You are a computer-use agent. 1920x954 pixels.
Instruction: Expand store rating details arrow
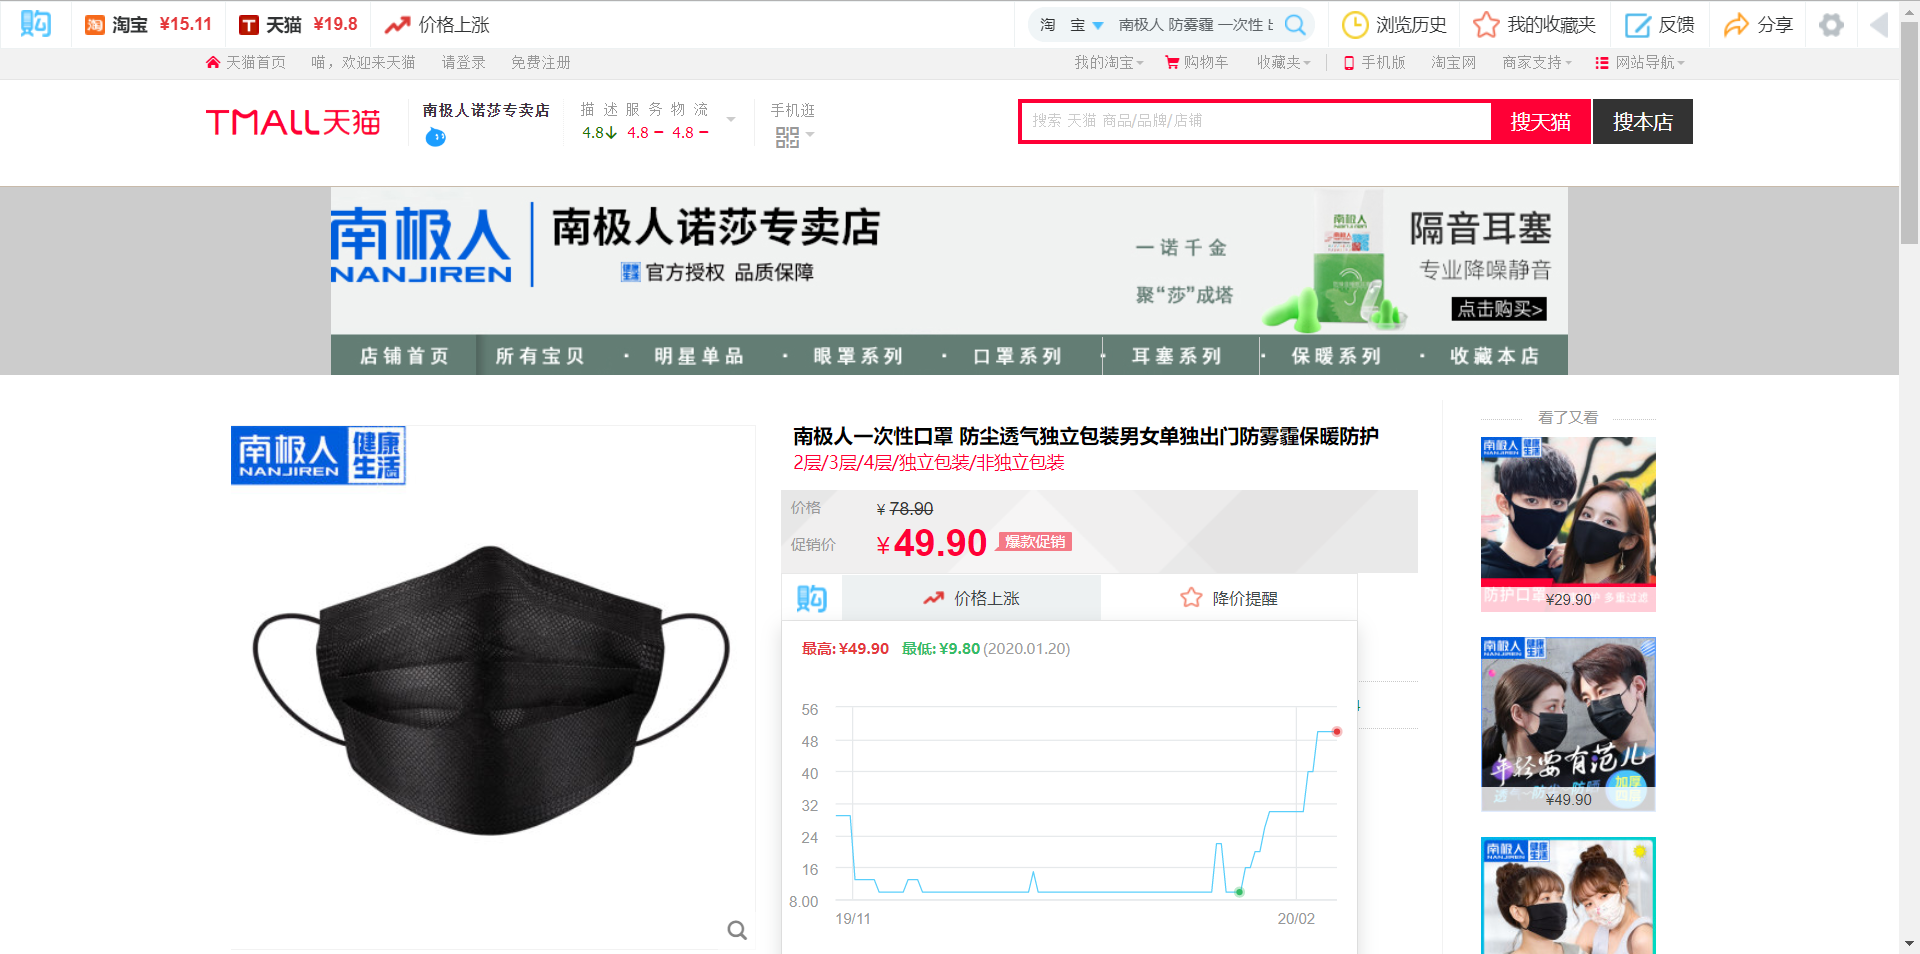(x=731, y=120)
